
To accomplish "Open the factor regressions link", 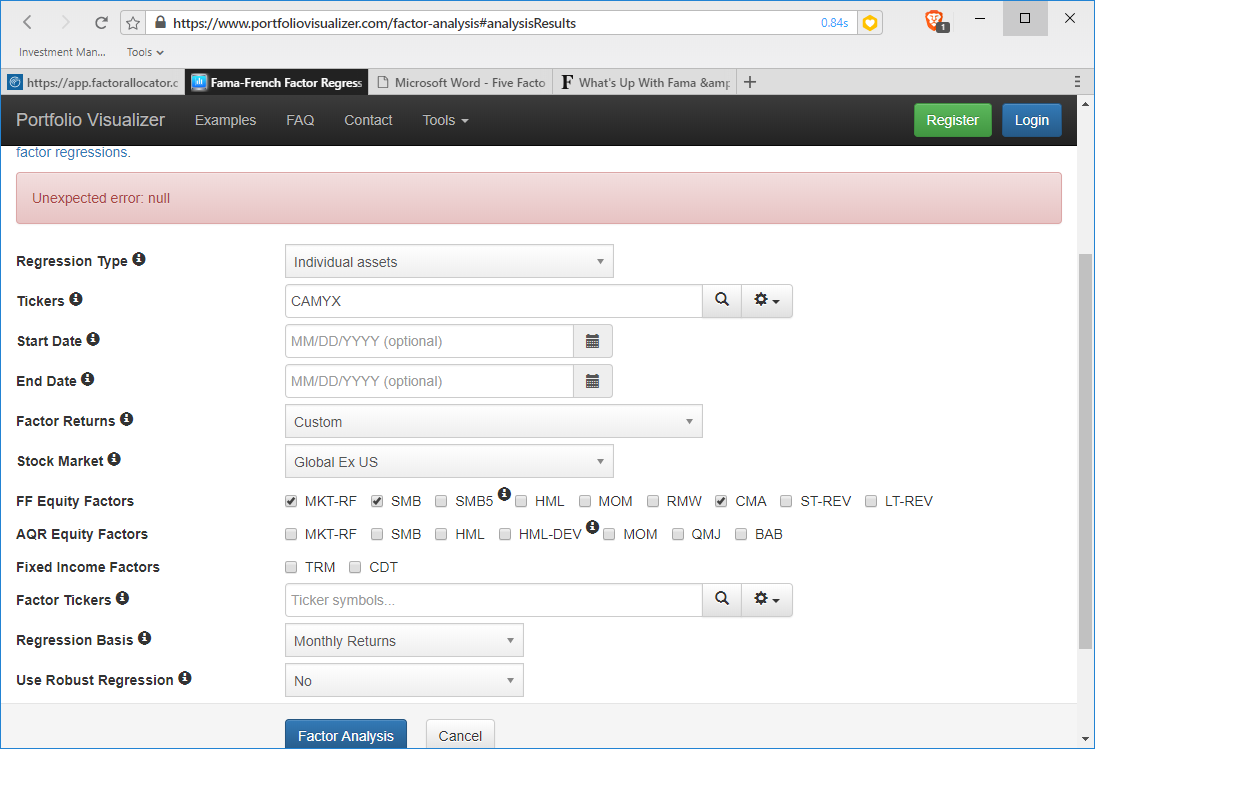I will click(73, 153).
